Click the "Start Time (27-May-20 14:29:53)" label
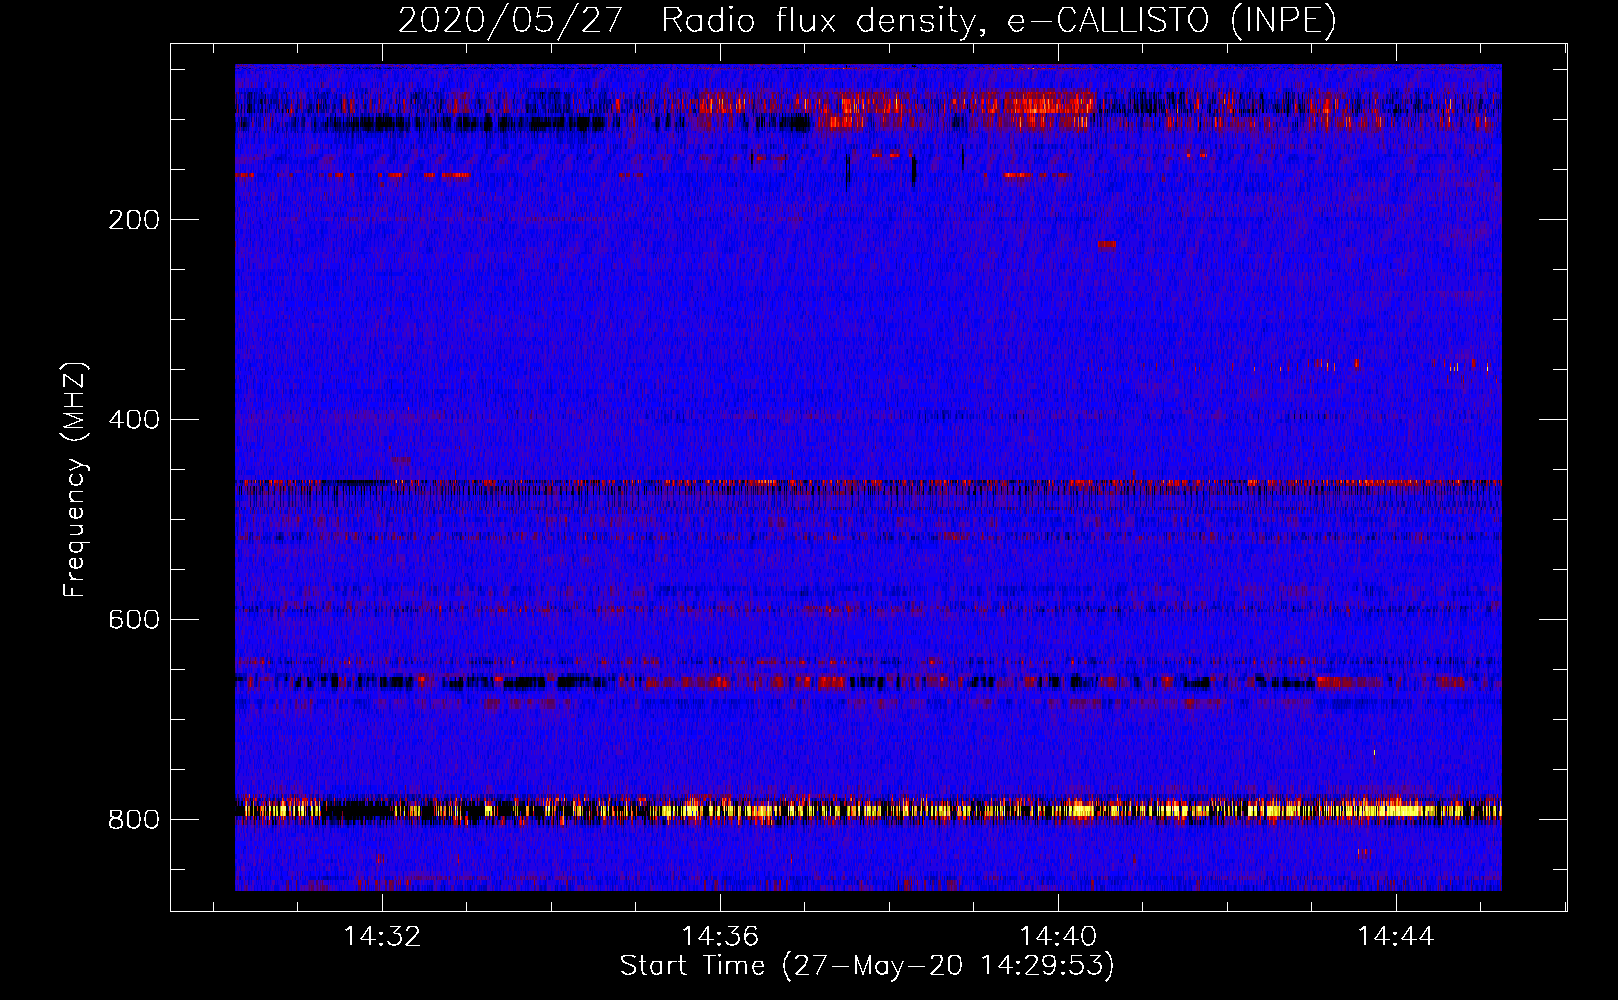The height and width of the screenshot is (1000, 1618). (x=867, y=966)
